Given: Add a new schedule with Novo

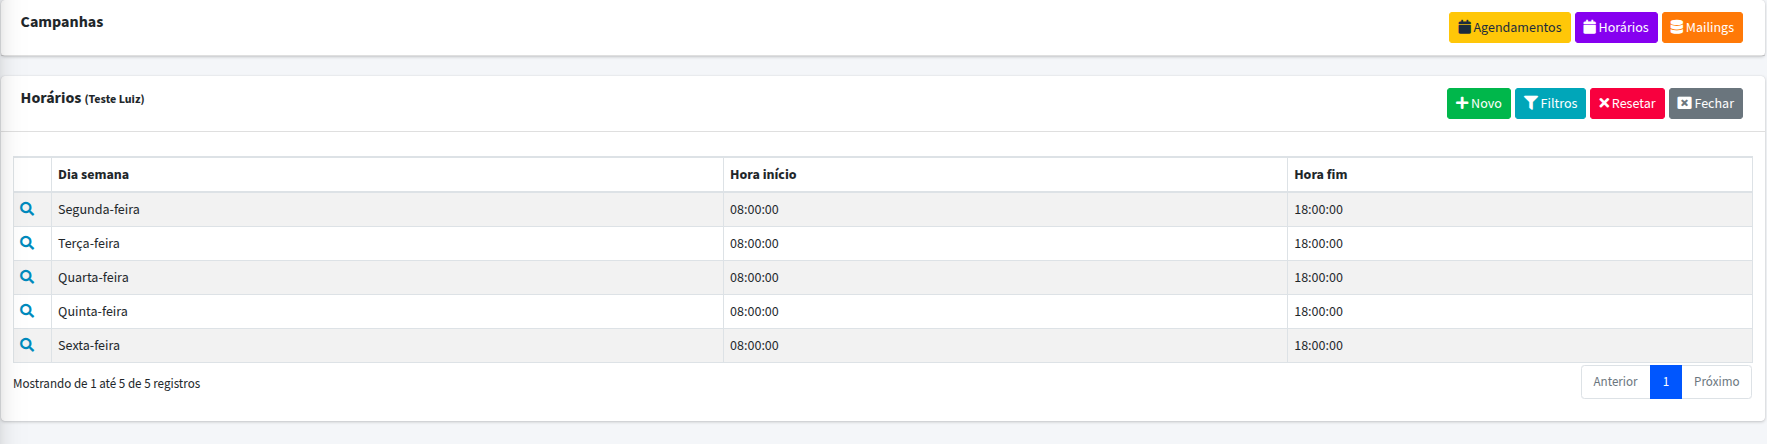Looking at the screenshot, I should click(1478, 103).
